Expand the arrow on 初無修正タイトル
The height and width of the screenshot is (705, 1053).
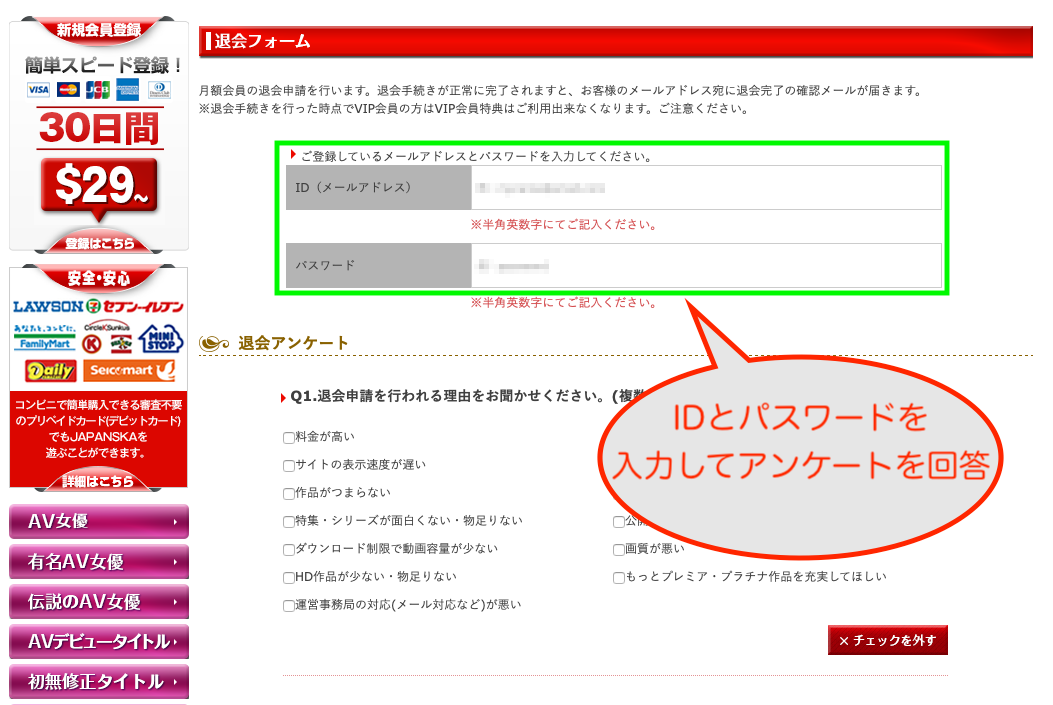coord(176,682)
